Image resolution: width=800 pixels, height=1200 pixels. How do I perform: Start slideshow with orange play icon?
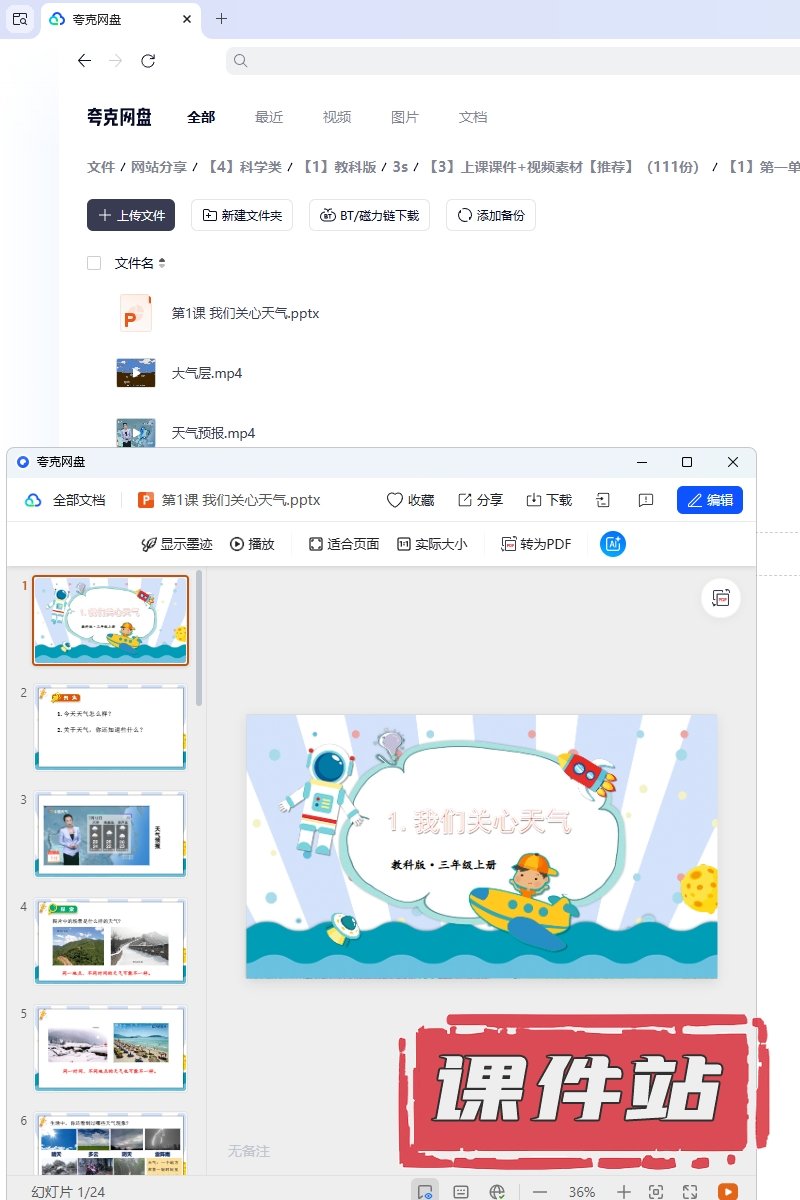click(727, 1191)
